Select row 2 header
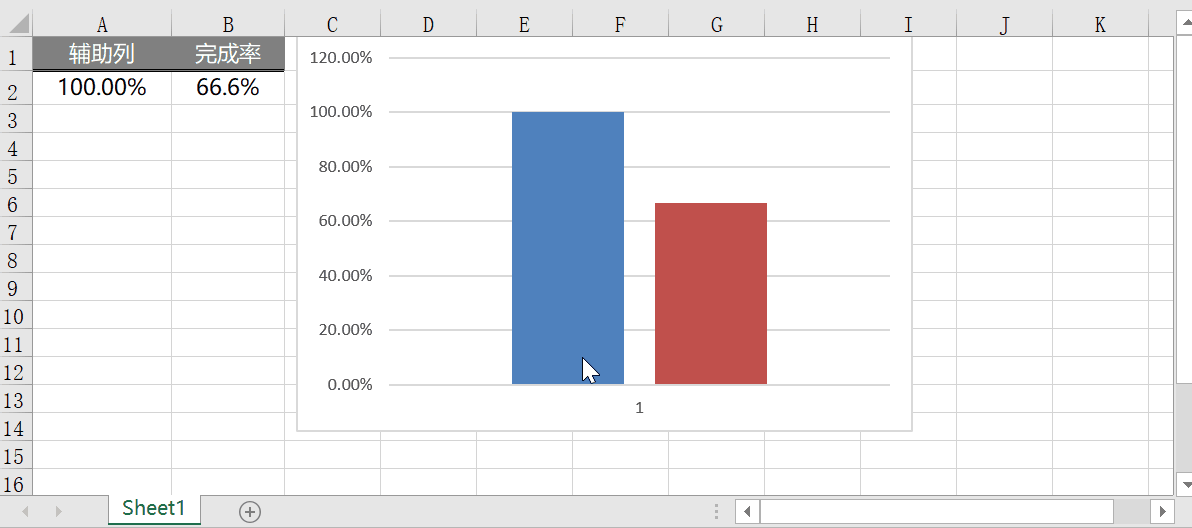This screenshot has height=528, width=1192. pyautogui.click(x=14, y=91)
